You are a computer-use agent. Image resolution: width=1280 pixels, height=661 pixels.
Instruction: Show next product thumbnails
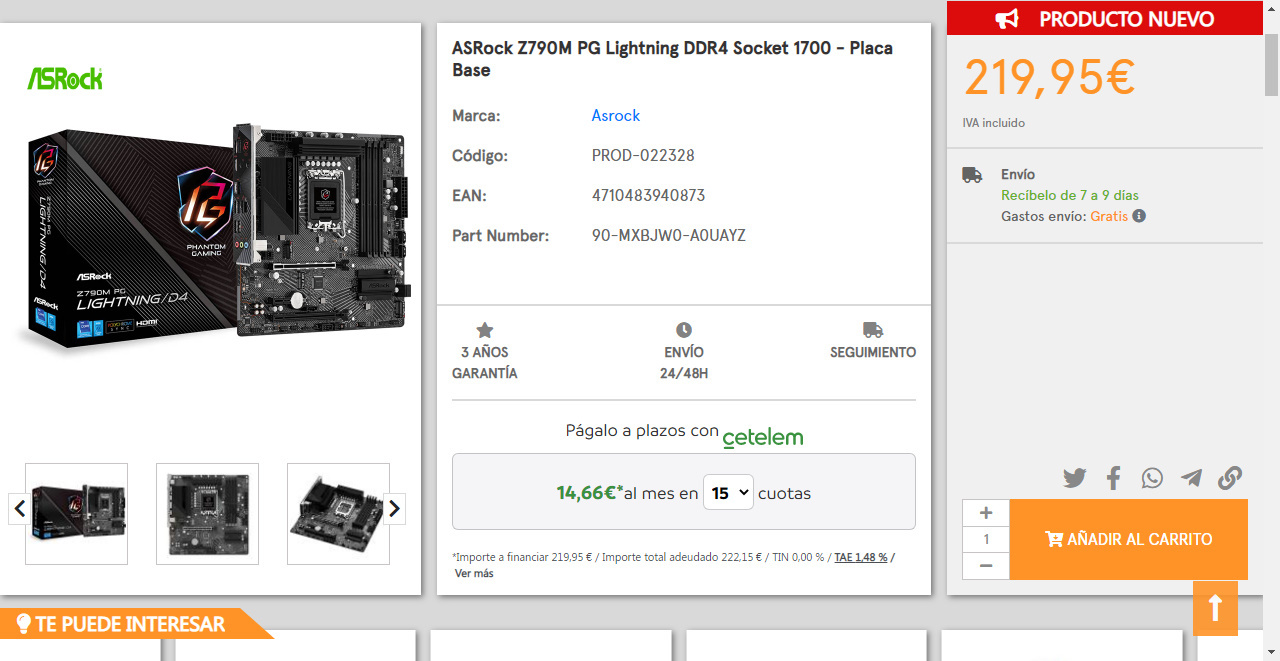394,509
